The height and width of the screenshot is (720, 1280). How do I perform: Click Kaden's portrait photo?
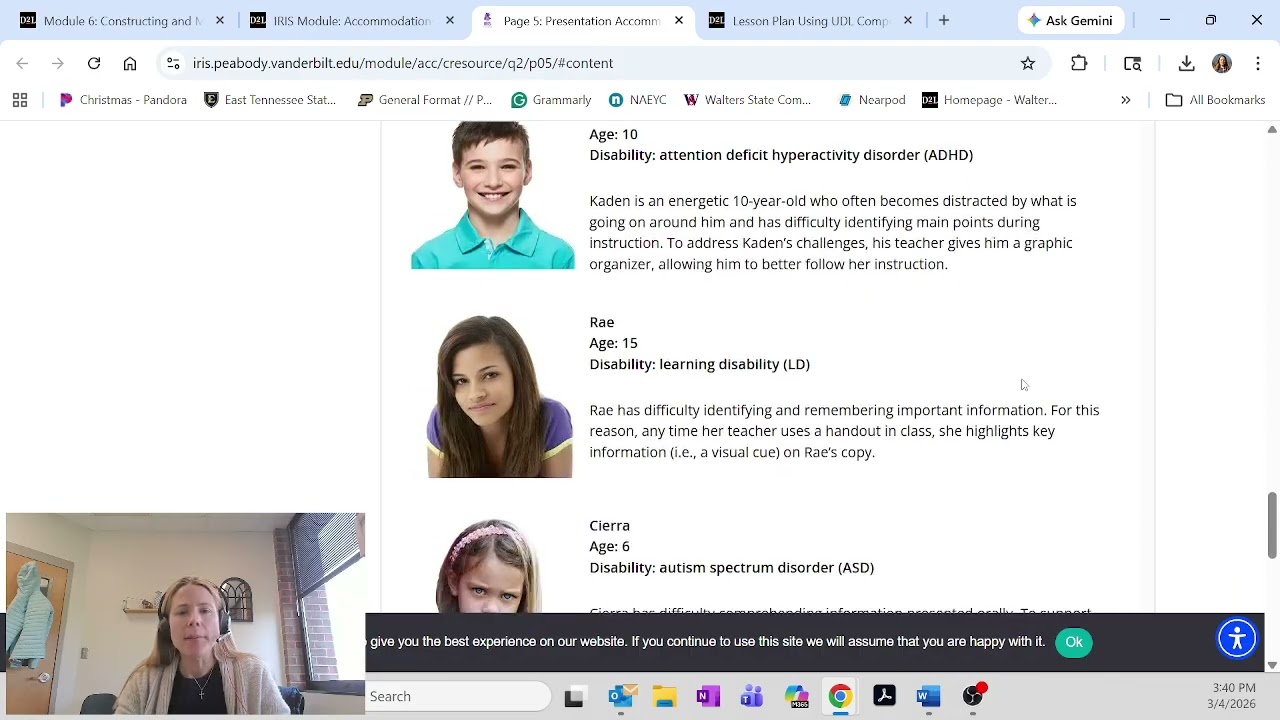click(x=493, y=195)
